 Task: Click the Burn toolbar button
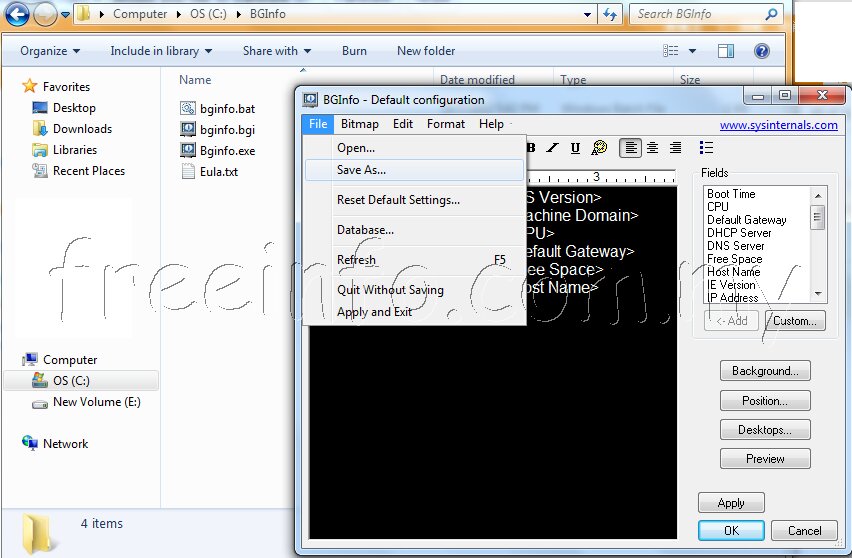[x=354, y=51]
